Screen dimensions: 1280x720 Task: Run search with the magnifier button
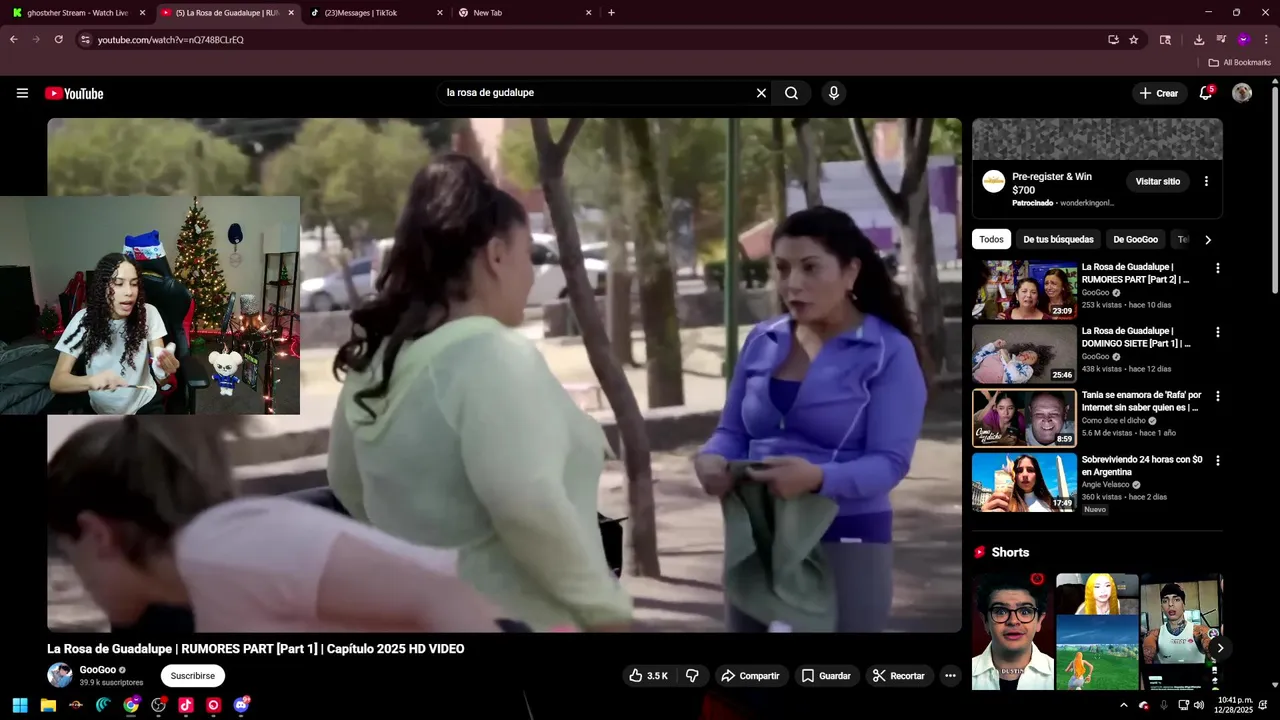click(791, 93)
